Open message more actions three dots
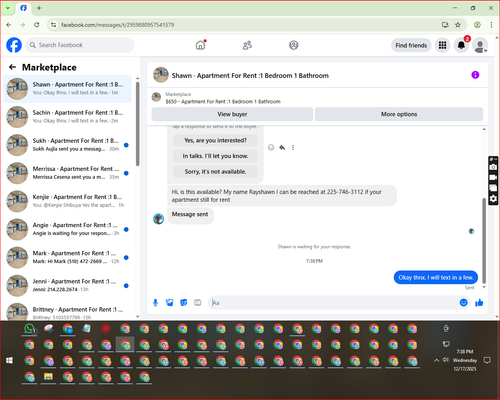 [x=293, y=147]
